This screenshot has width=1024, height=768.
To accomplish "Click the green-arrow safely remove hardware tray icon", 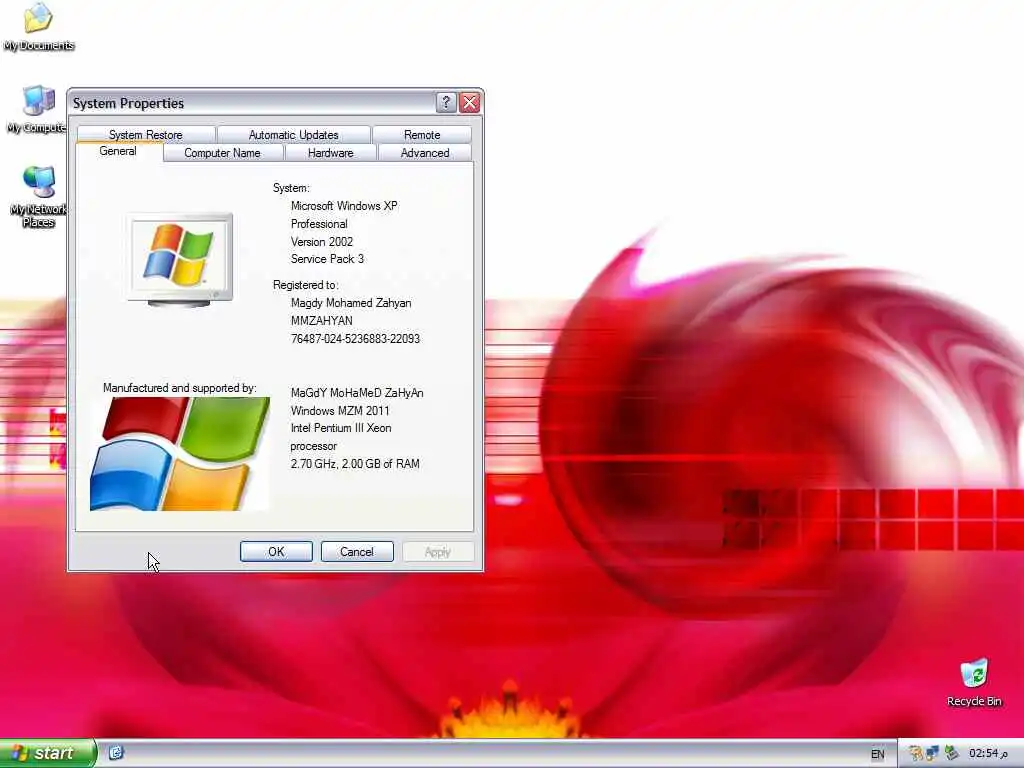I will click(952, 754).
